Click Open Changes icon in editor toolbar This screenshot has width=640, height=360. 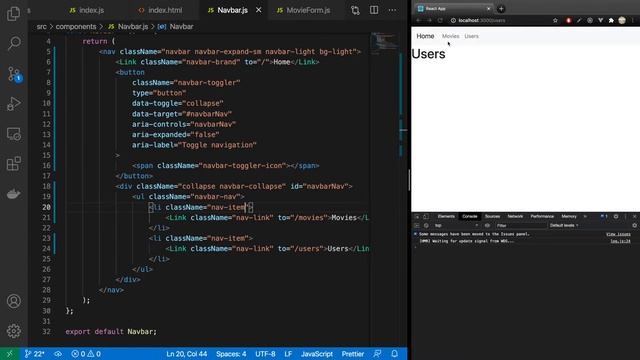pyautogui.click(x=355, y=10)
